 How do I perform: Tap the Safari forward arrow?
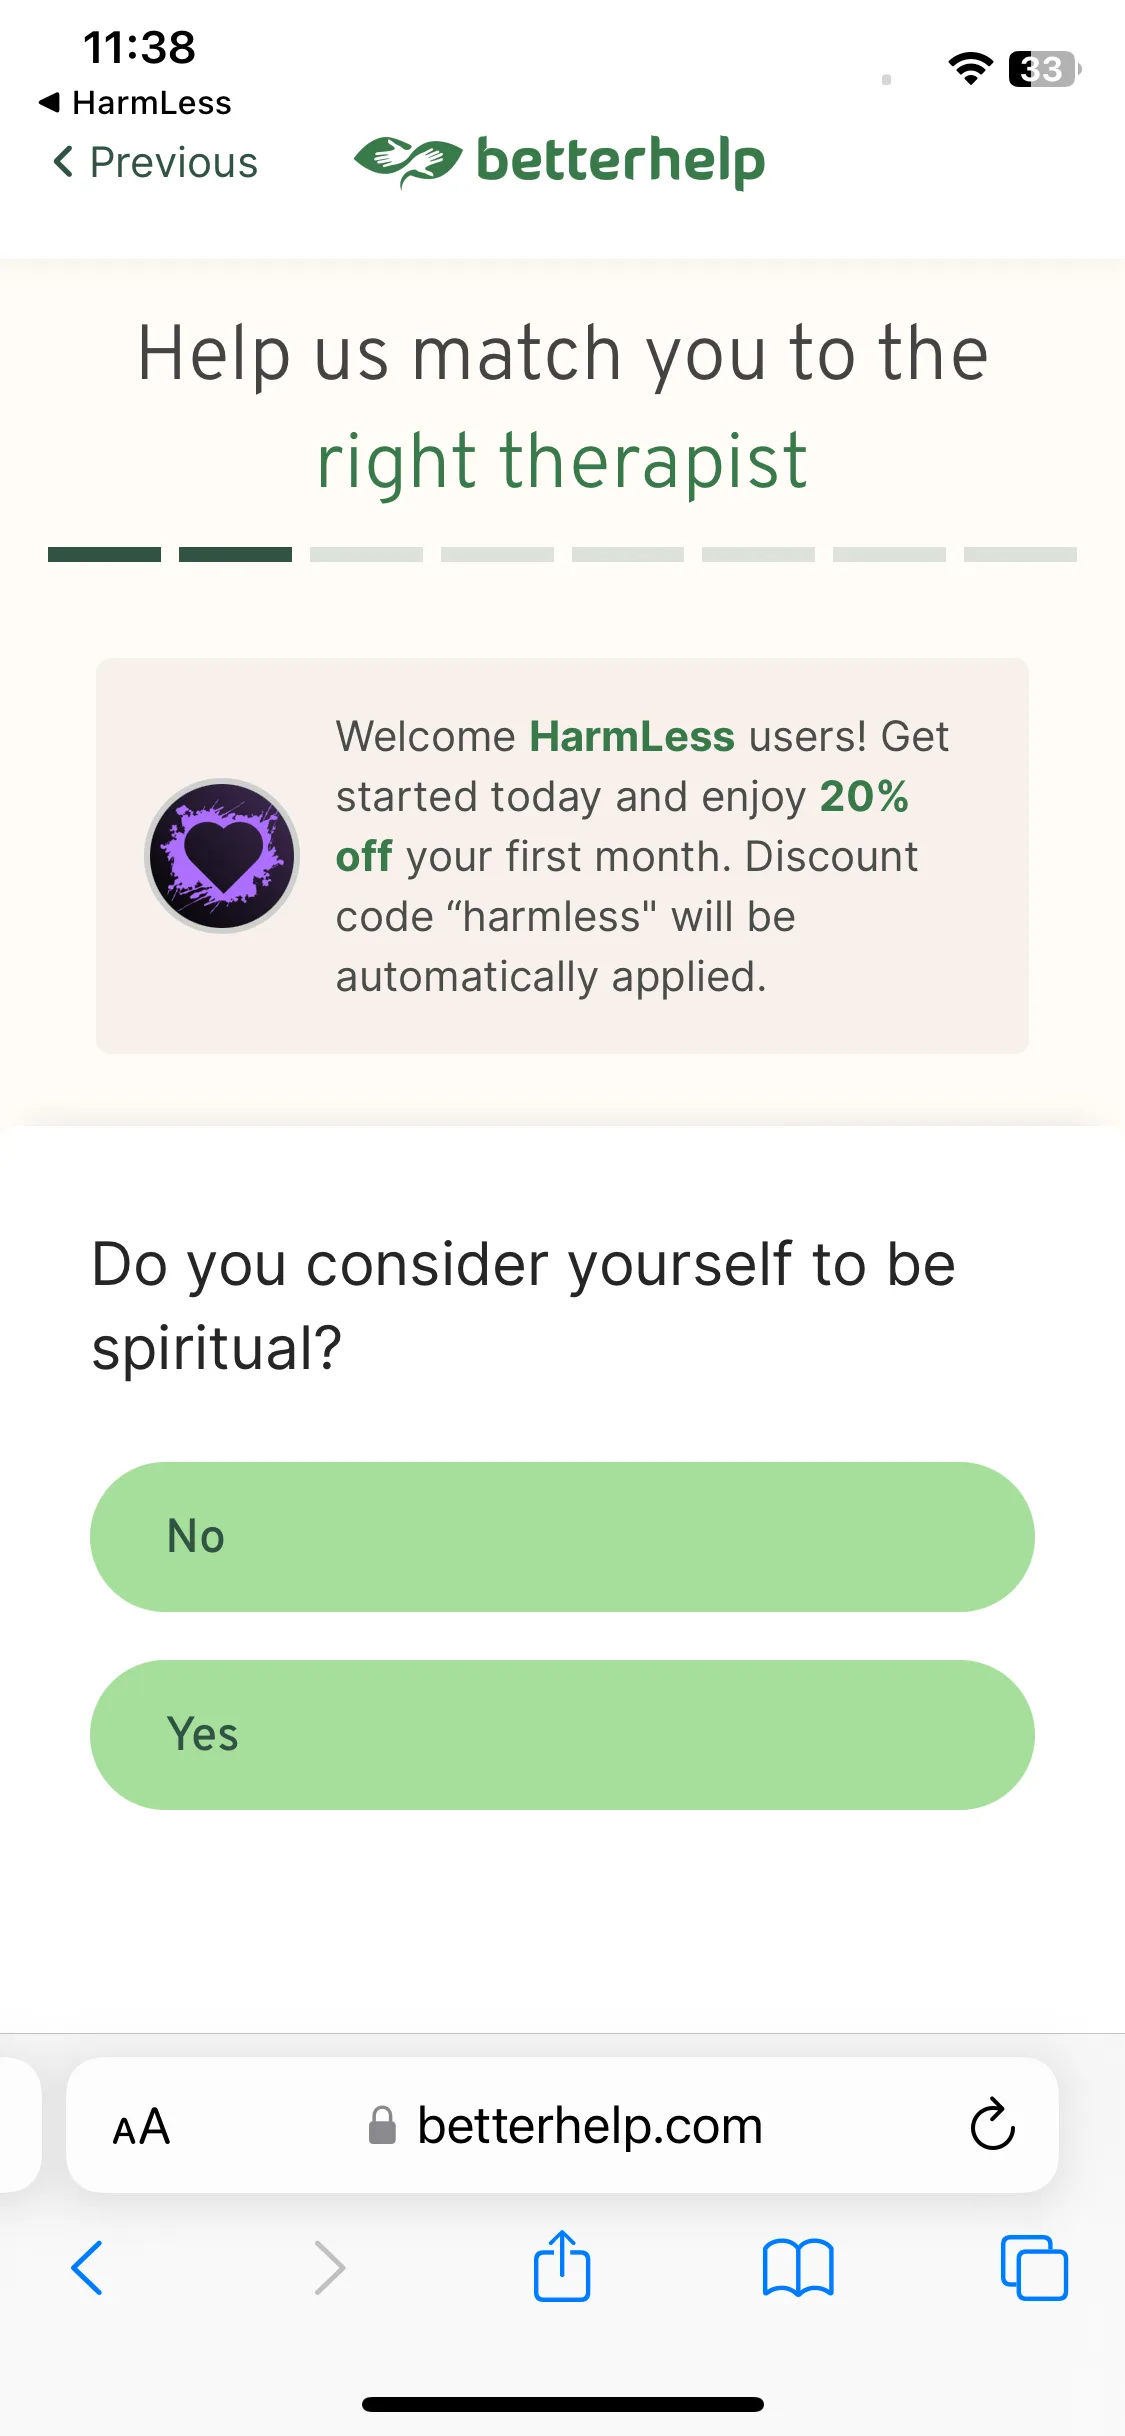point(330,2268)
